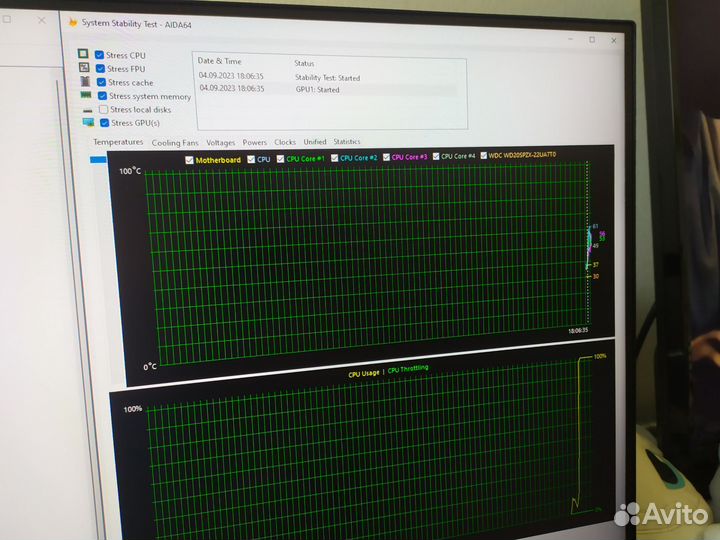
Task: Switch to the Cooling Fans tab
Action: click(175, 143)
